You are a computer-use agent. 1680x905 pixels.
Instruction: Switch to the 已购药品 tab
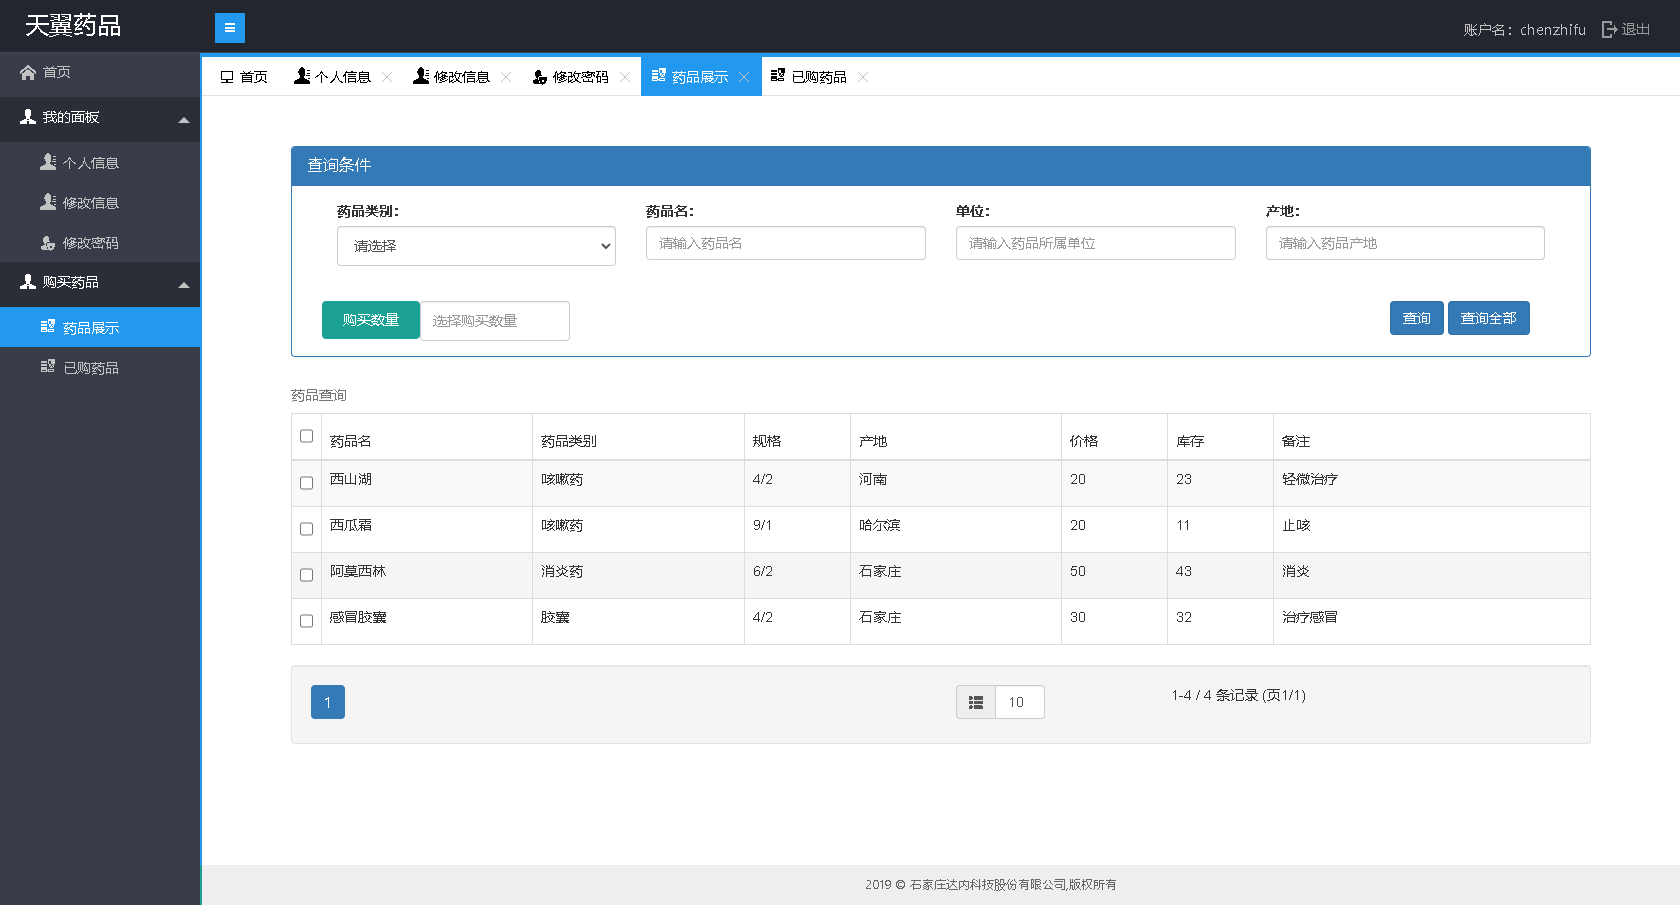[x=818, y=77]
